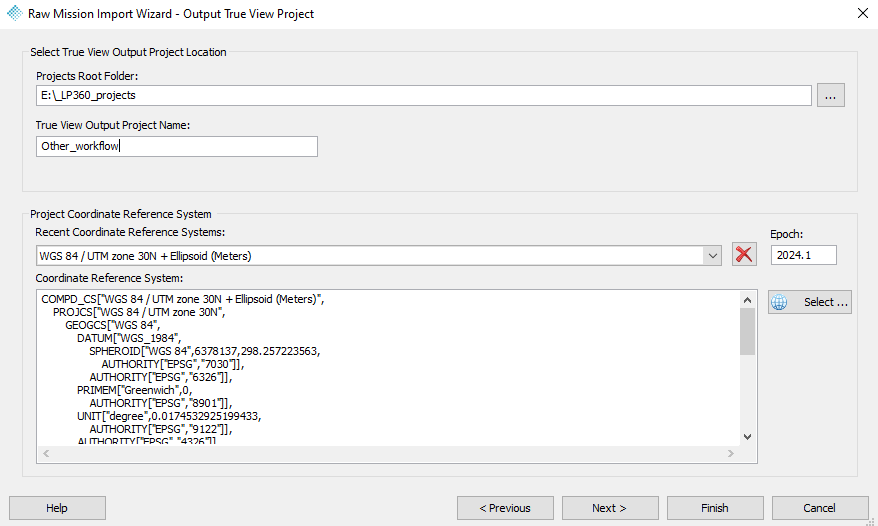
Task: Click the UNIT degree line
Action: (169, 416)
